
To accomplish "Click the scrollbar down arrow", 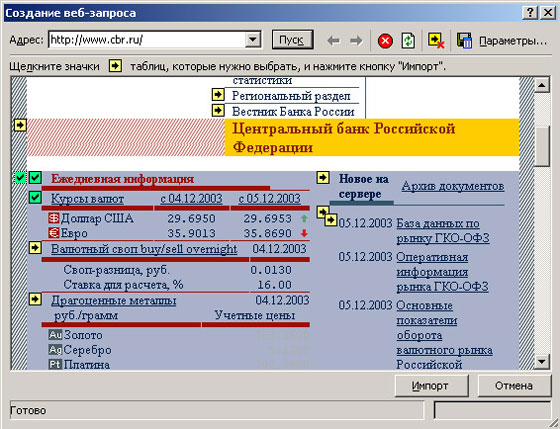I will (x=542, y=361).
